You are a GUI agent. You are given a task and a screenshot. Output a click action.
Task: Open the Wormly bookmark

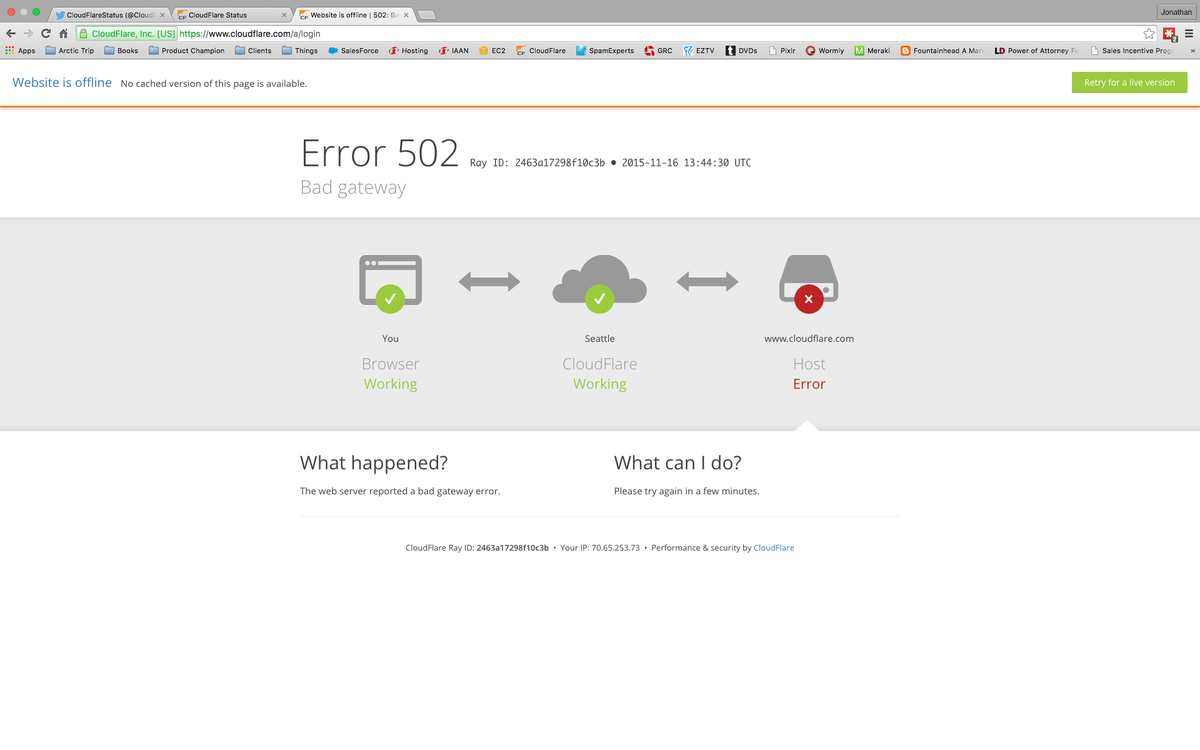(825, 50)
